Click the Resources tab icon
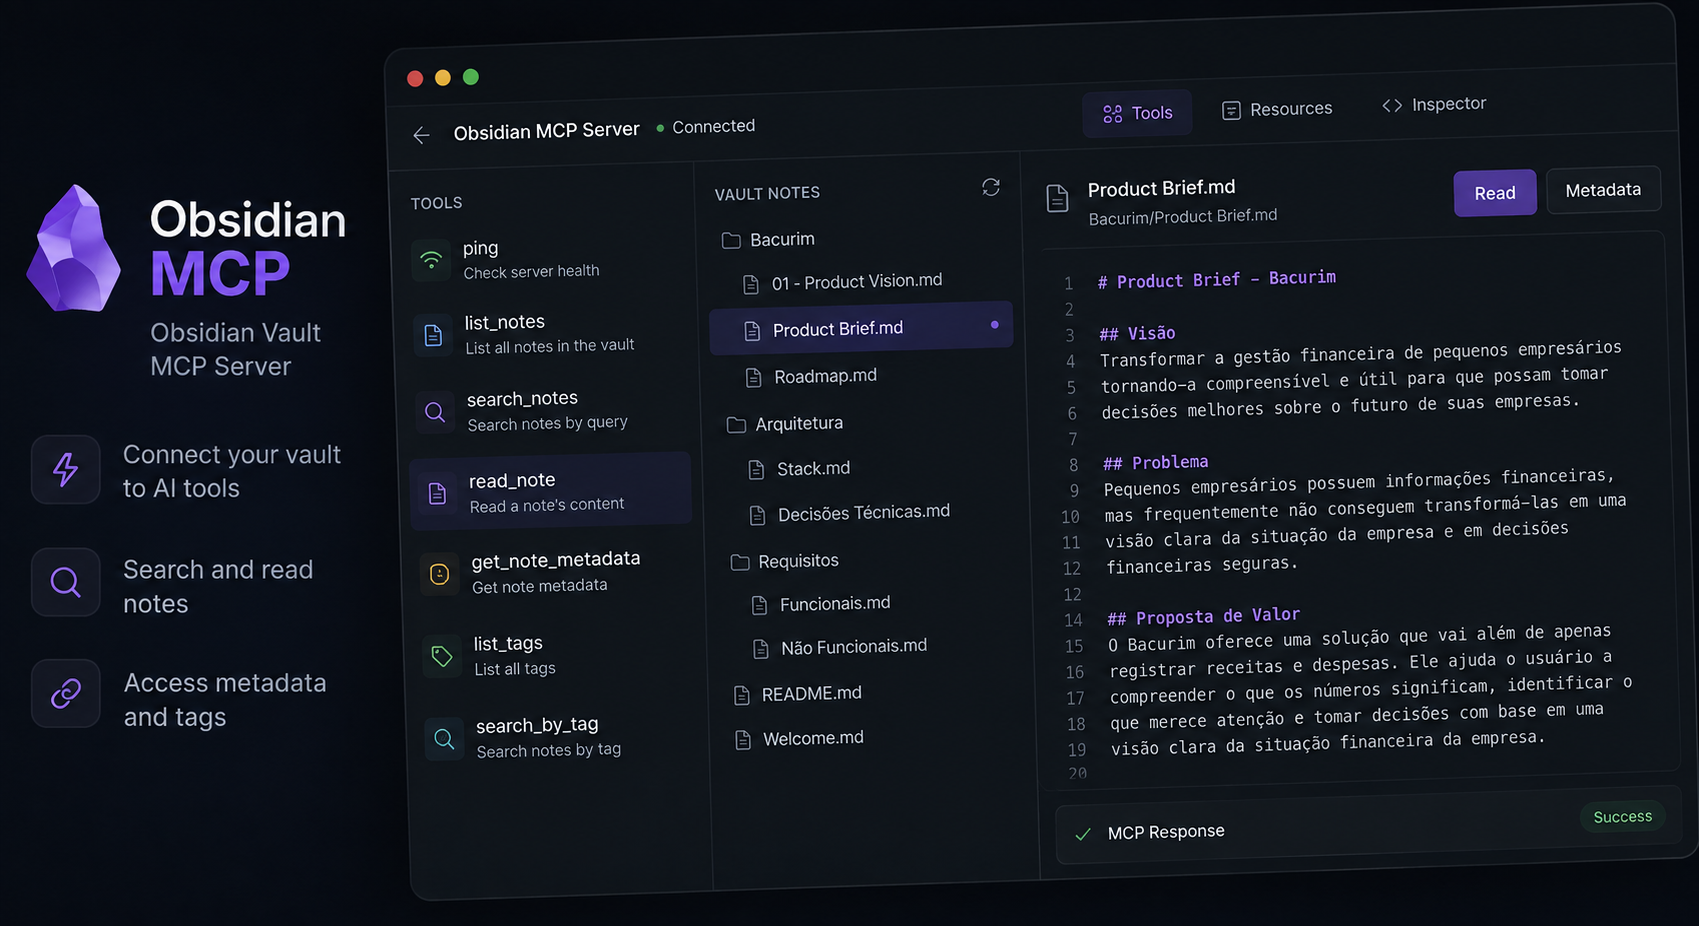 coord(1231,110)
